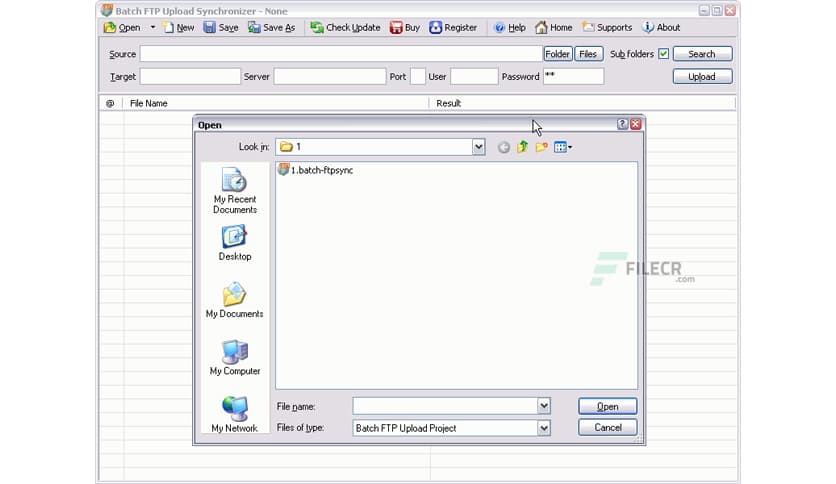Click the File name text box
The height and width of the screenshot is (484, 836).
coord(445,406)
